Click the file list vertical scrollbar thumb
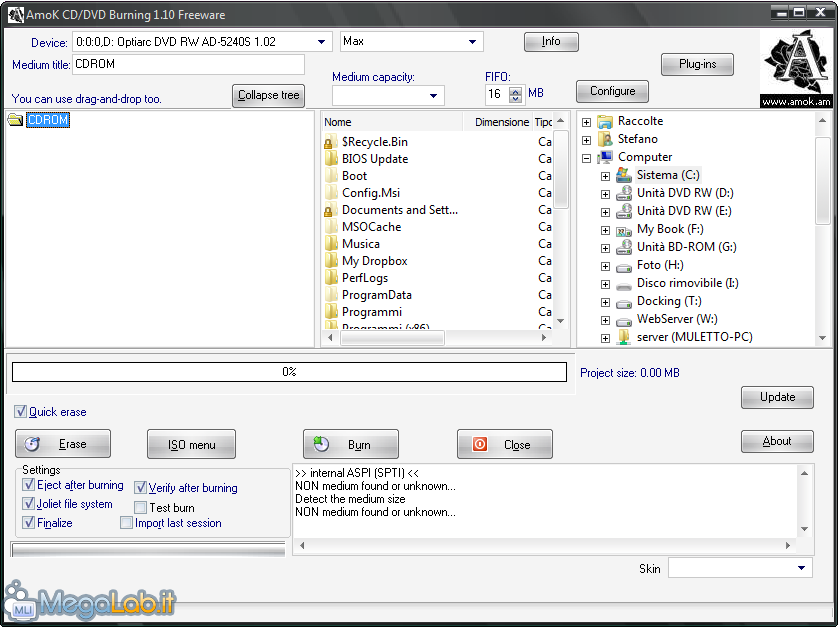This screenshot has height=627, width=838. pos(560,168)
